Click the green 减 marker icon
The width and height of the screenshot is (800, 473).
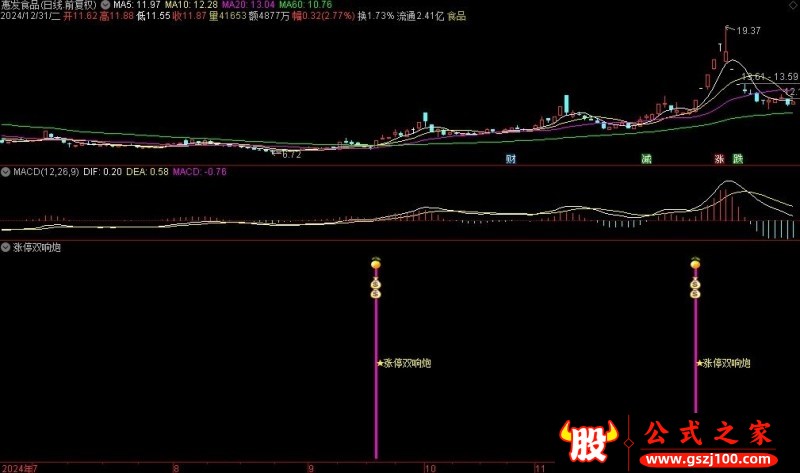point(646,159)
